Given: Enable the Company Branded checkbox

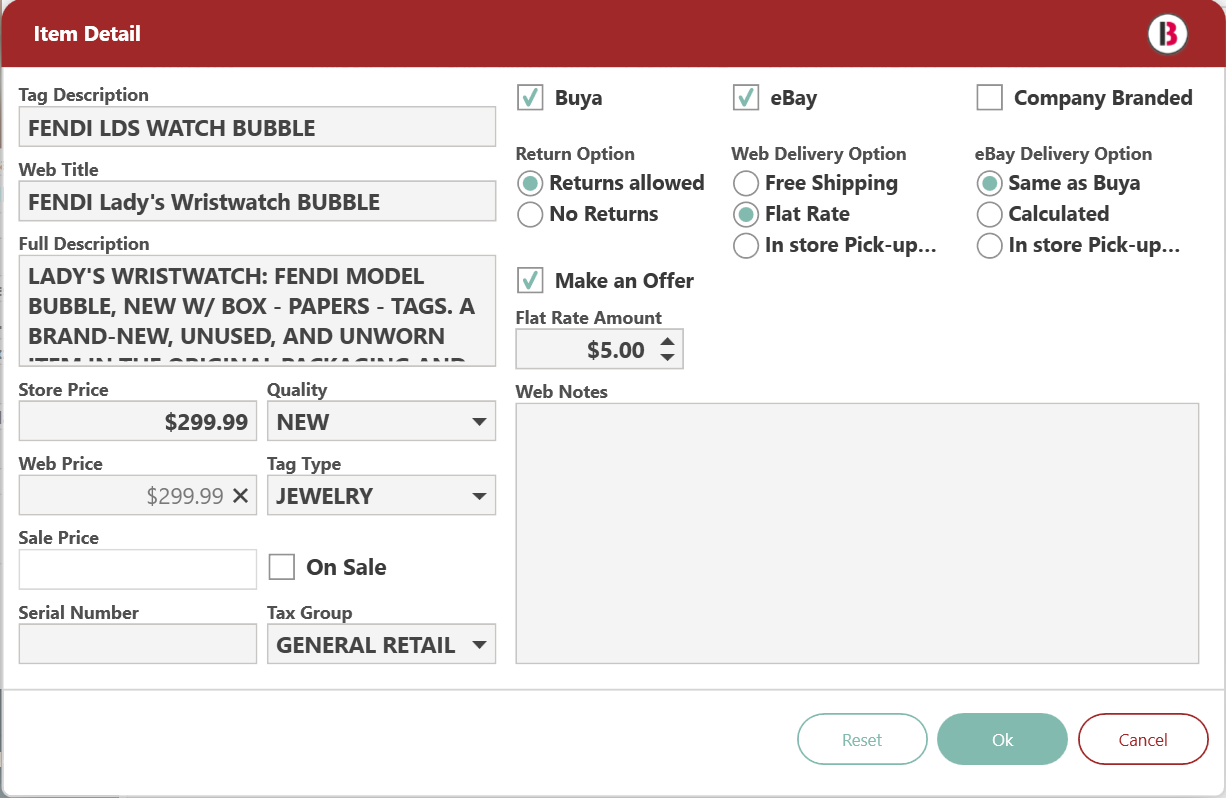Looking at the screenshot, I should tap(990, 98).
